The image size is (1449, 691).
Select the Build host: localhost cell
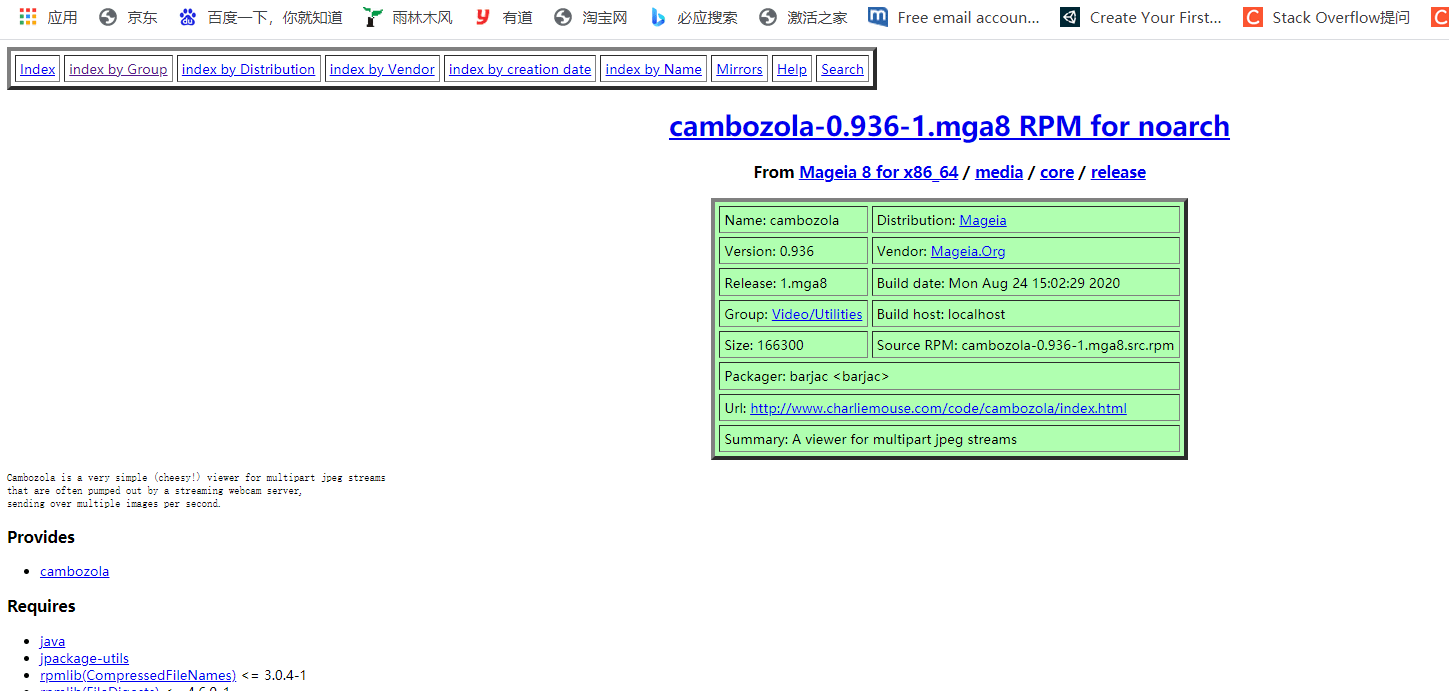pos(1026,314)
